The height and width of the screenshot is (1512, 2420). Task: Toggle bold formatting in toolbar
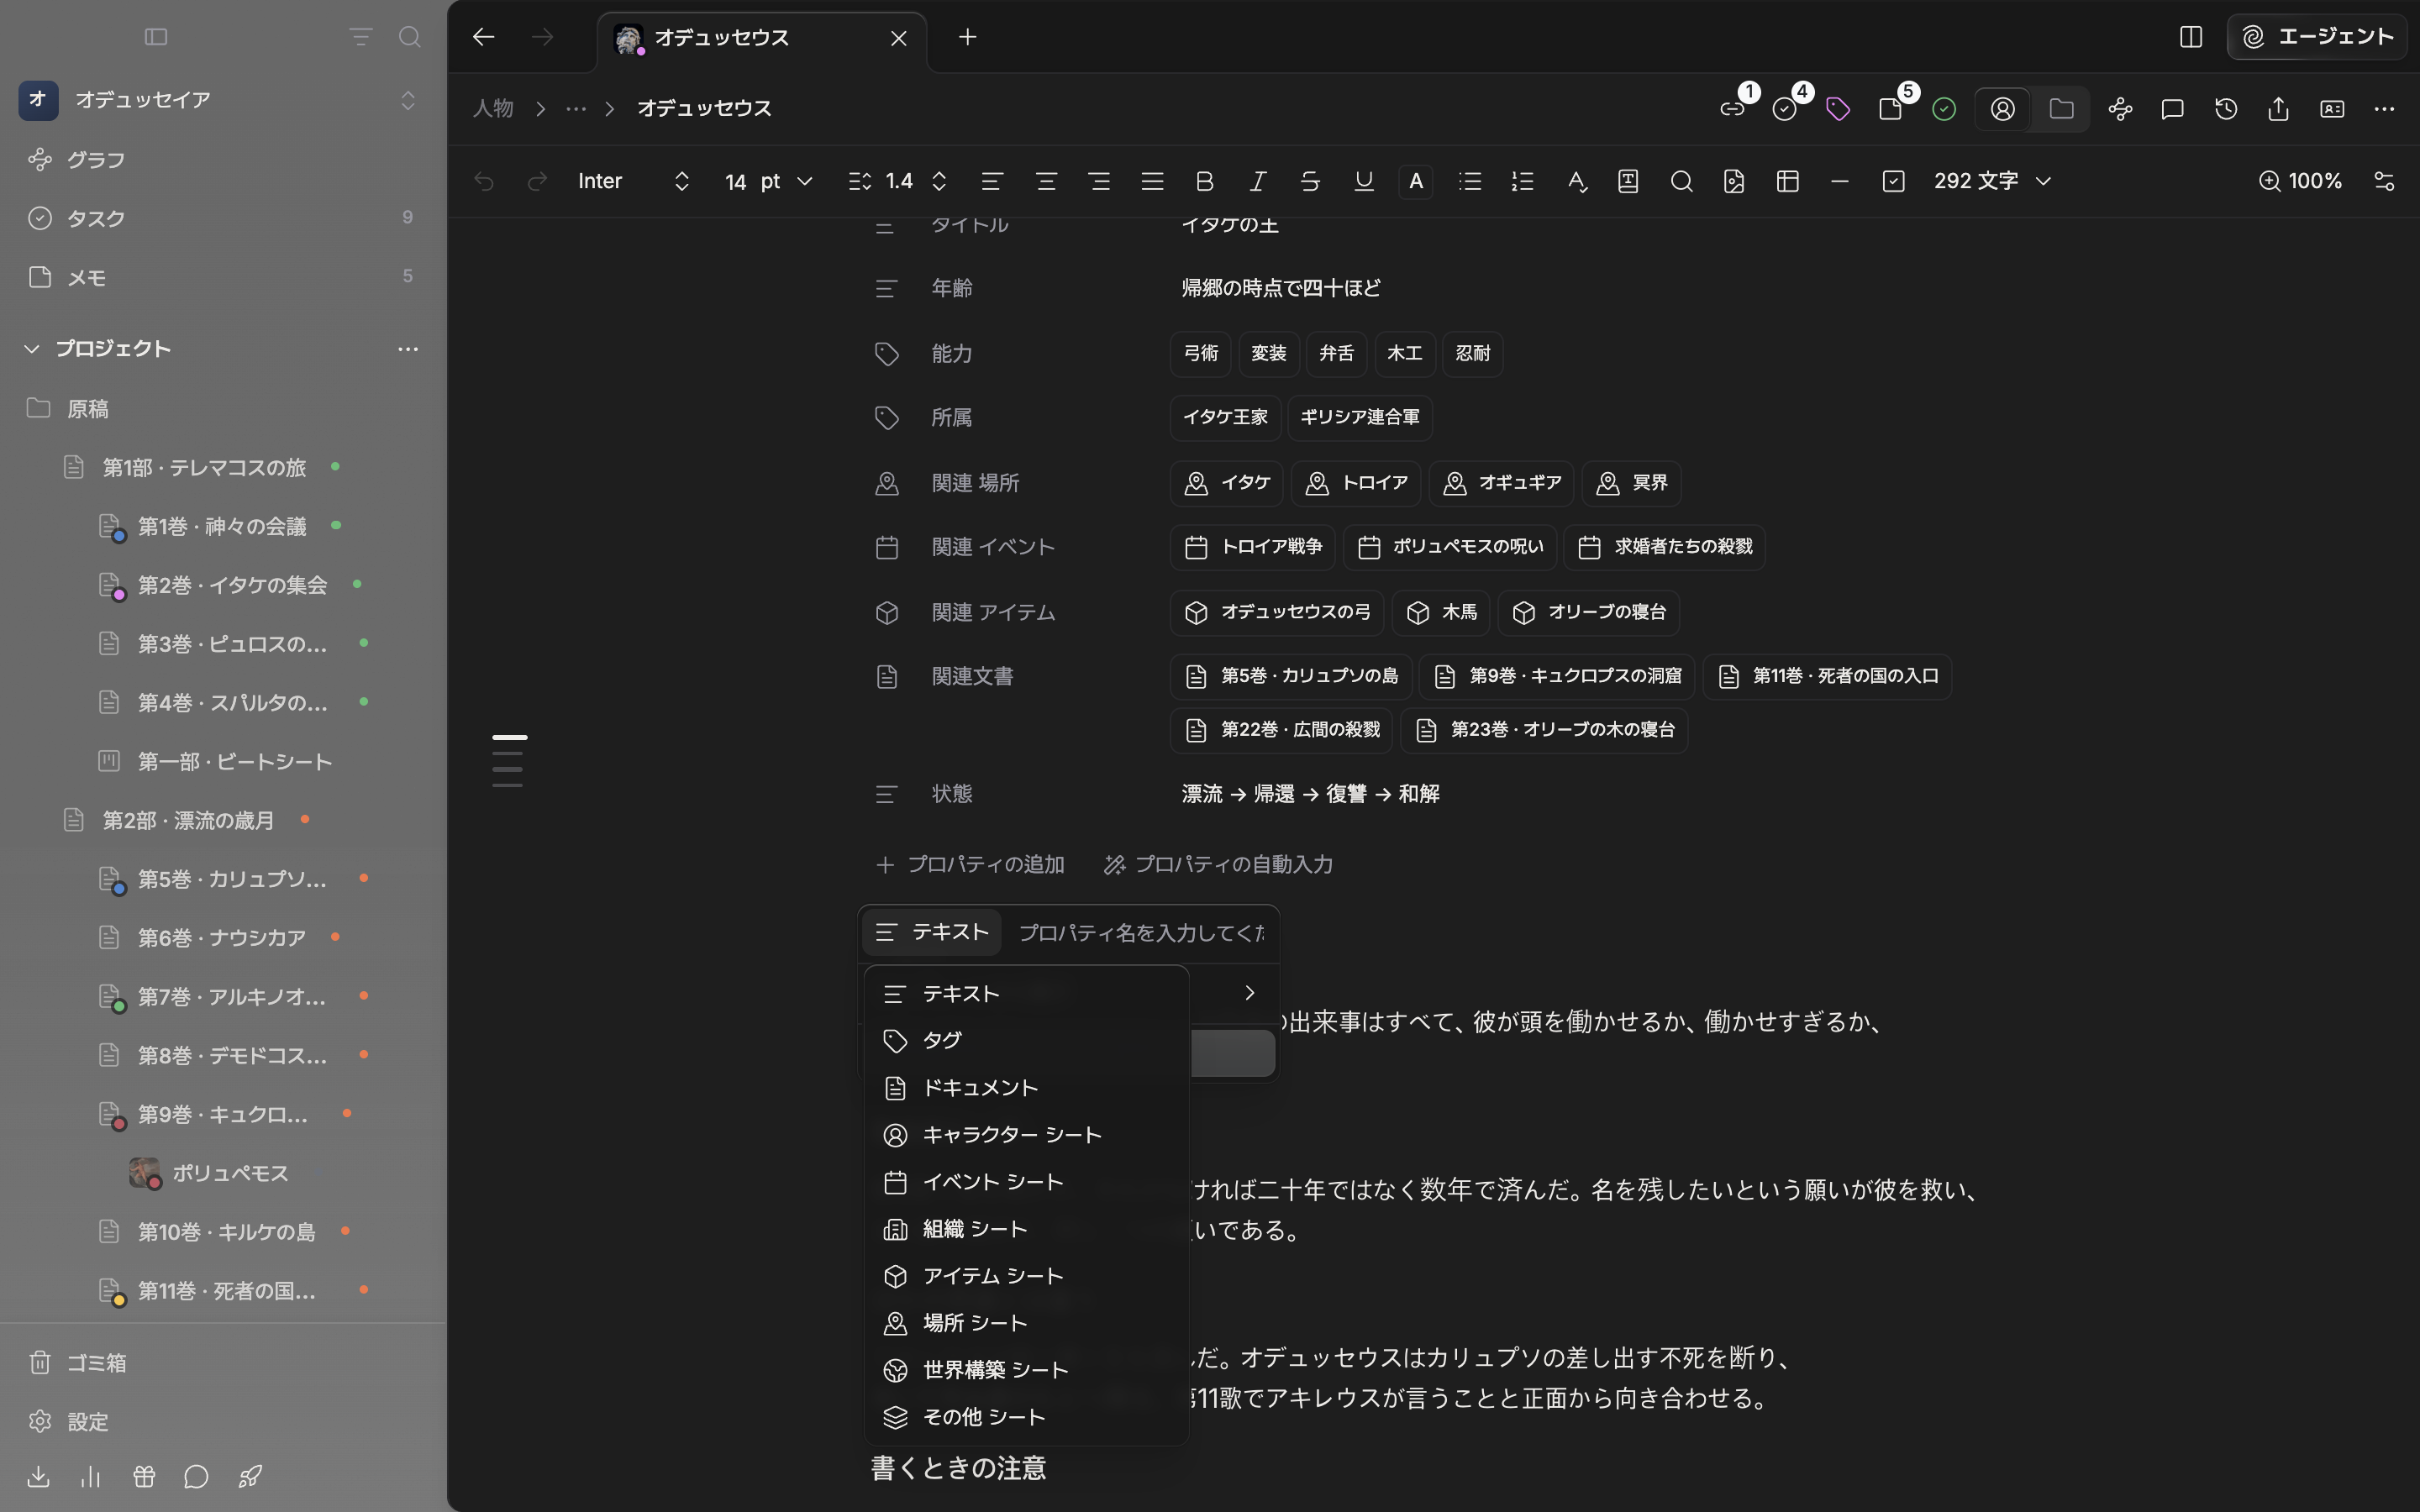point(1204,181)
